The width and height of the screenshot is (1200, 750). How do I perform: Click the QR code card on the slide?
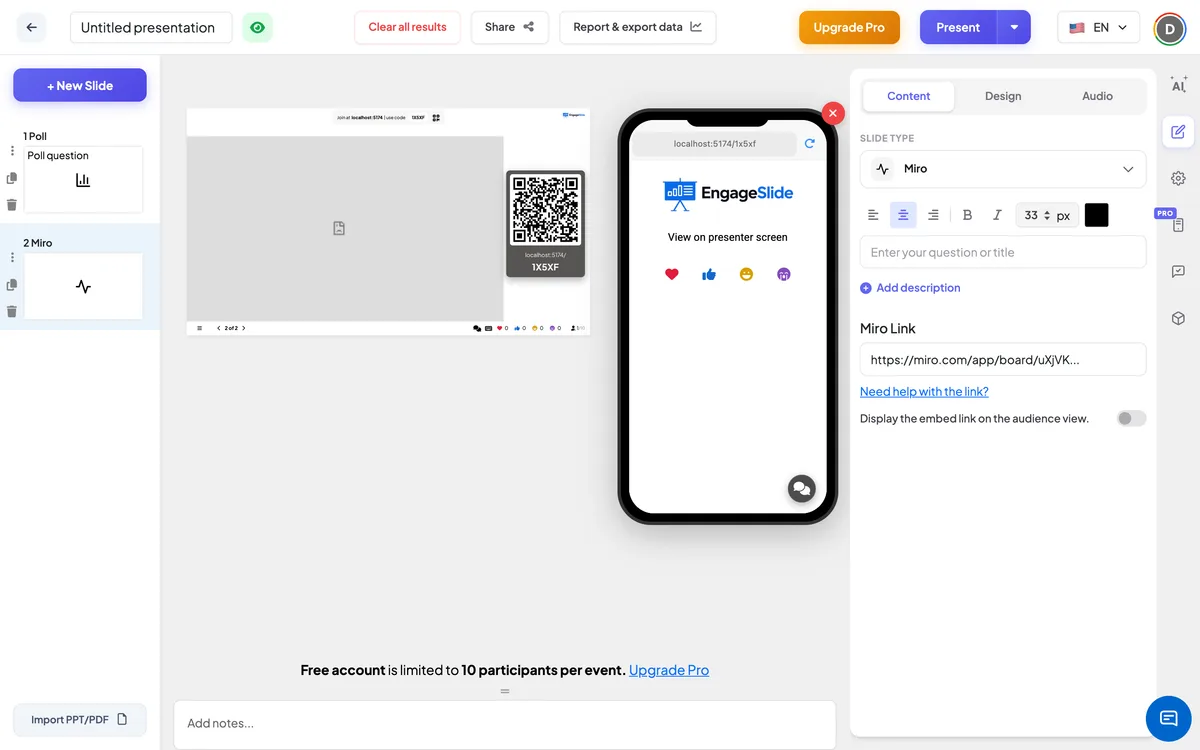[545, 224]
